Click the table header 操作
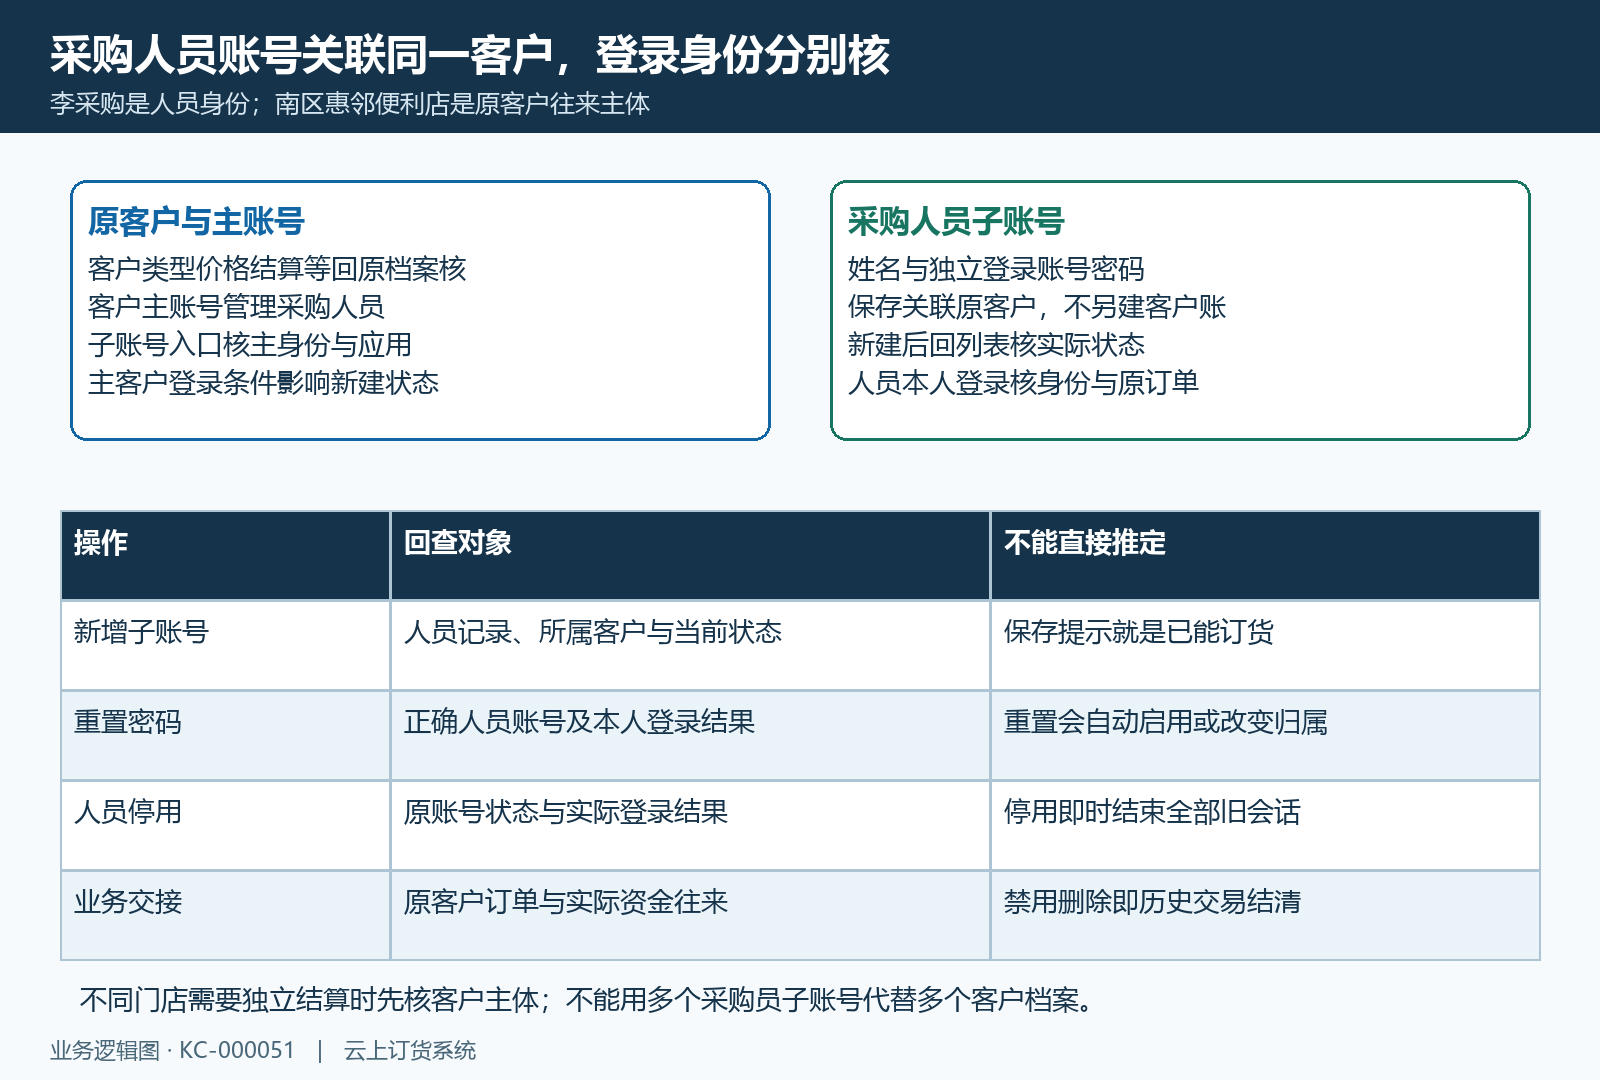This screenshot has height=1080, width=1600. pos(226,556)
